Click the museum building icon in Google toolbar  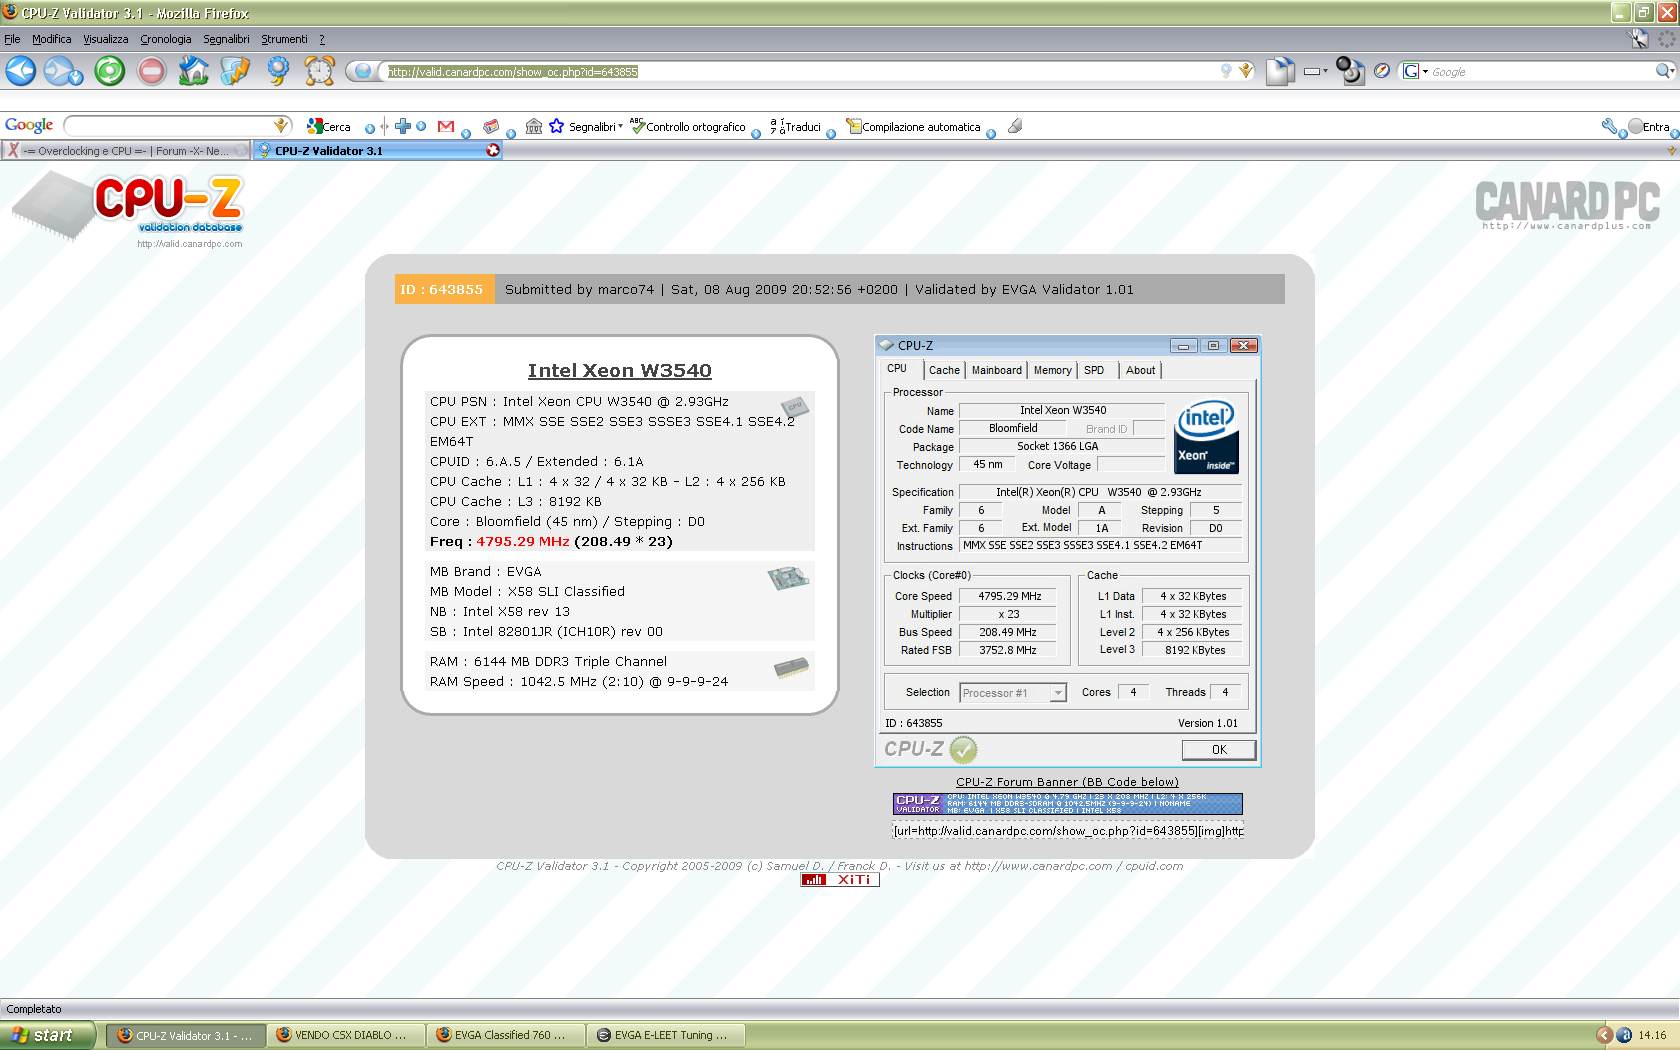(534, 126)
